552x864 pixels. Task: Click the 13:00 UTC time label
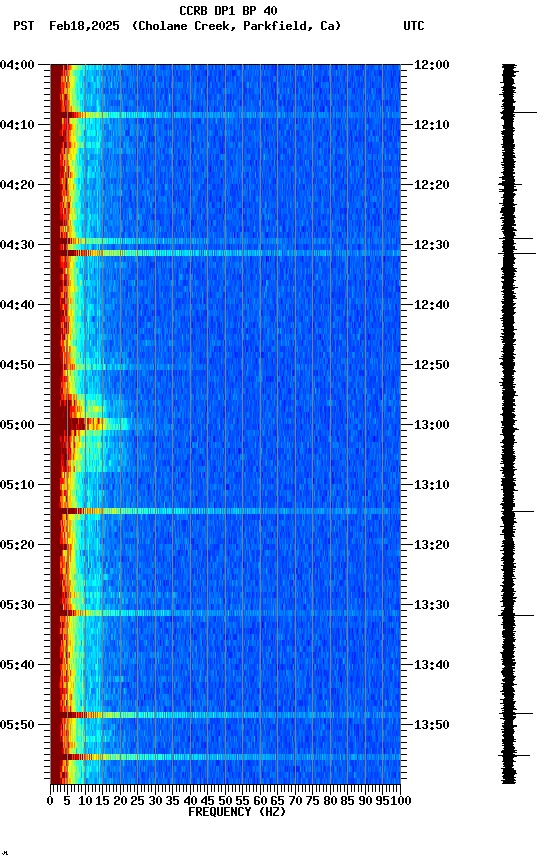(x=432, y=425)
